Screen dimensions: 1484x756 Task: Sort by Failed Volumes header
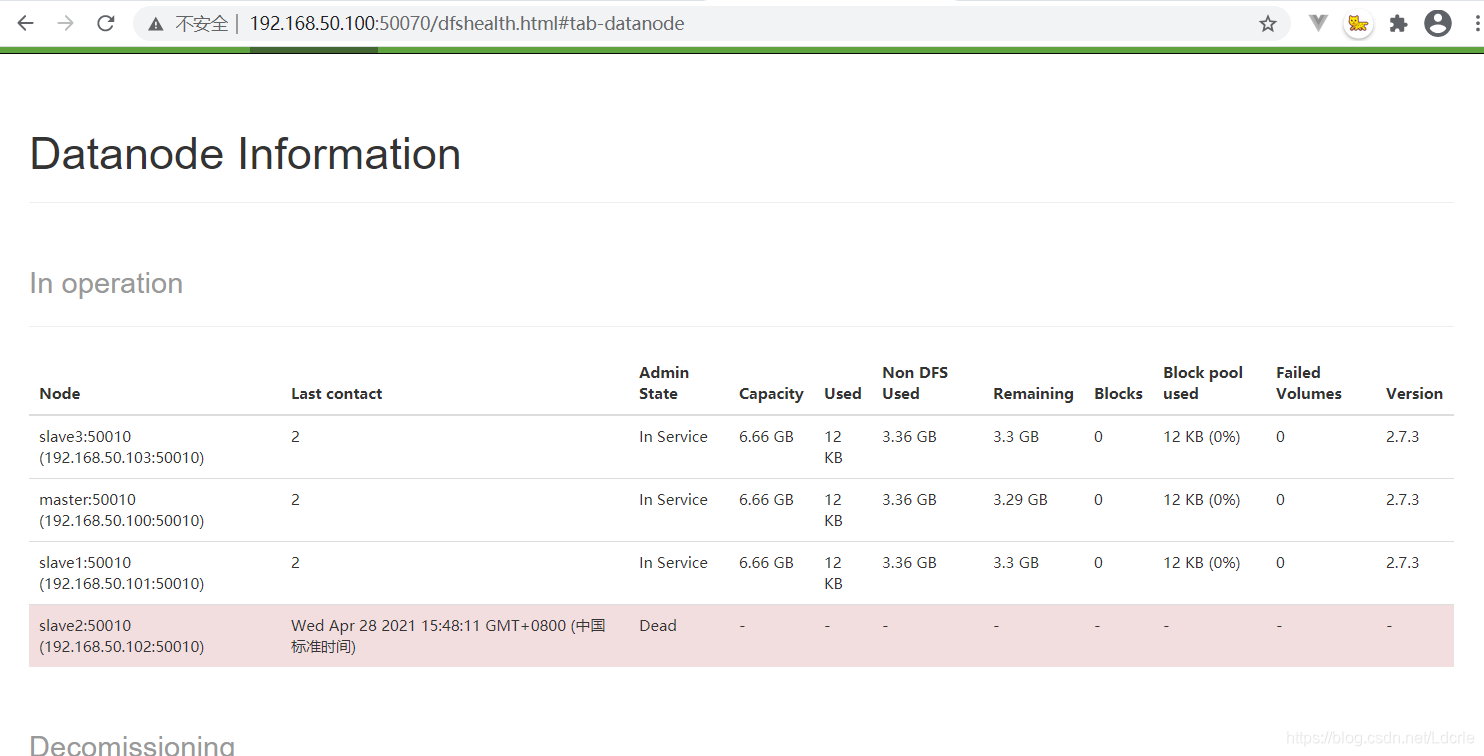[x=1309, y=383]
